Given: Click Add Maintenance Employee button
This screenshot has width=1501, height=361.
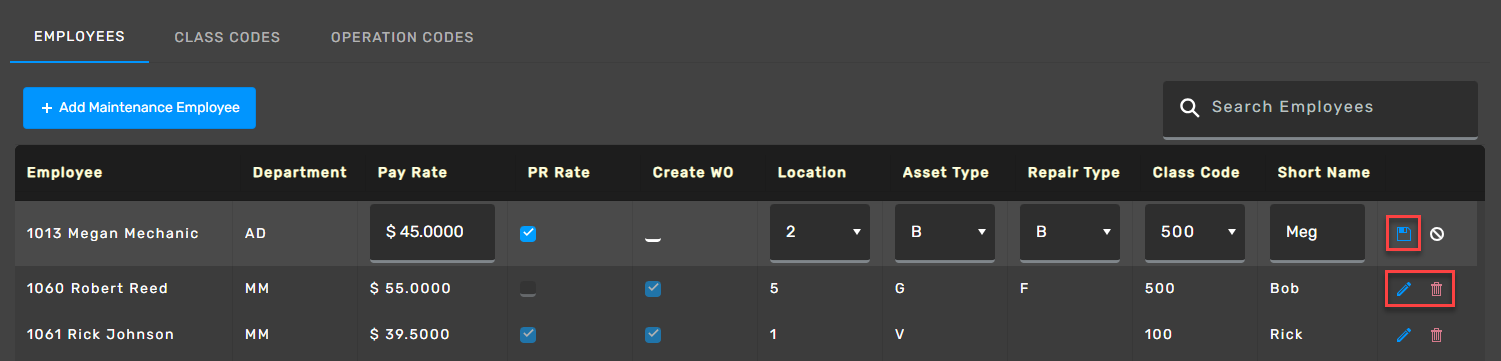Looking at the screenshot, I should click(x=139, y=108).
